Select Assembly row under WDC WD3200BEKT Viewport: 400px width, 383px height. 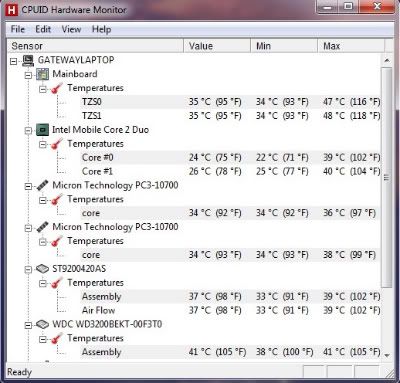(231, 352)
